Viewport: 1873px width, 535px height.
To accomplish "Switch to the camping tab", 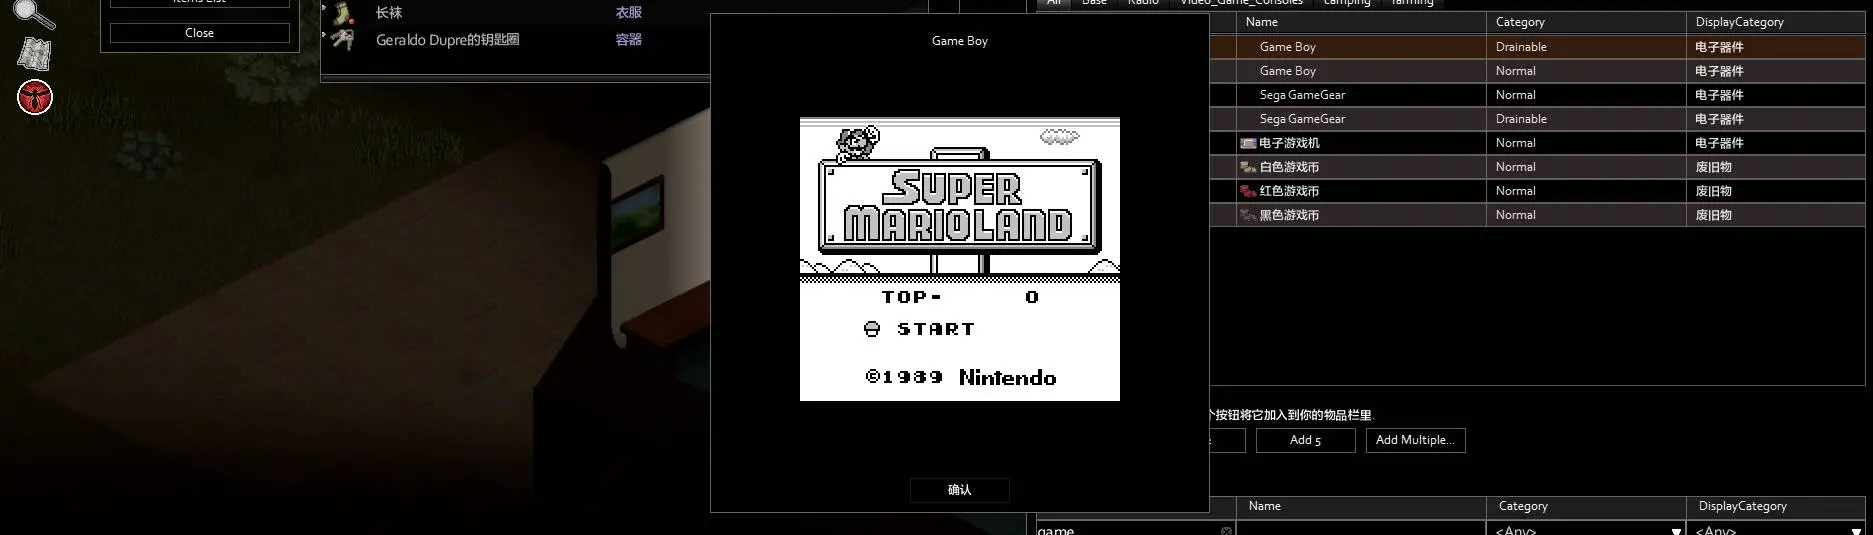I will 1347,3.
